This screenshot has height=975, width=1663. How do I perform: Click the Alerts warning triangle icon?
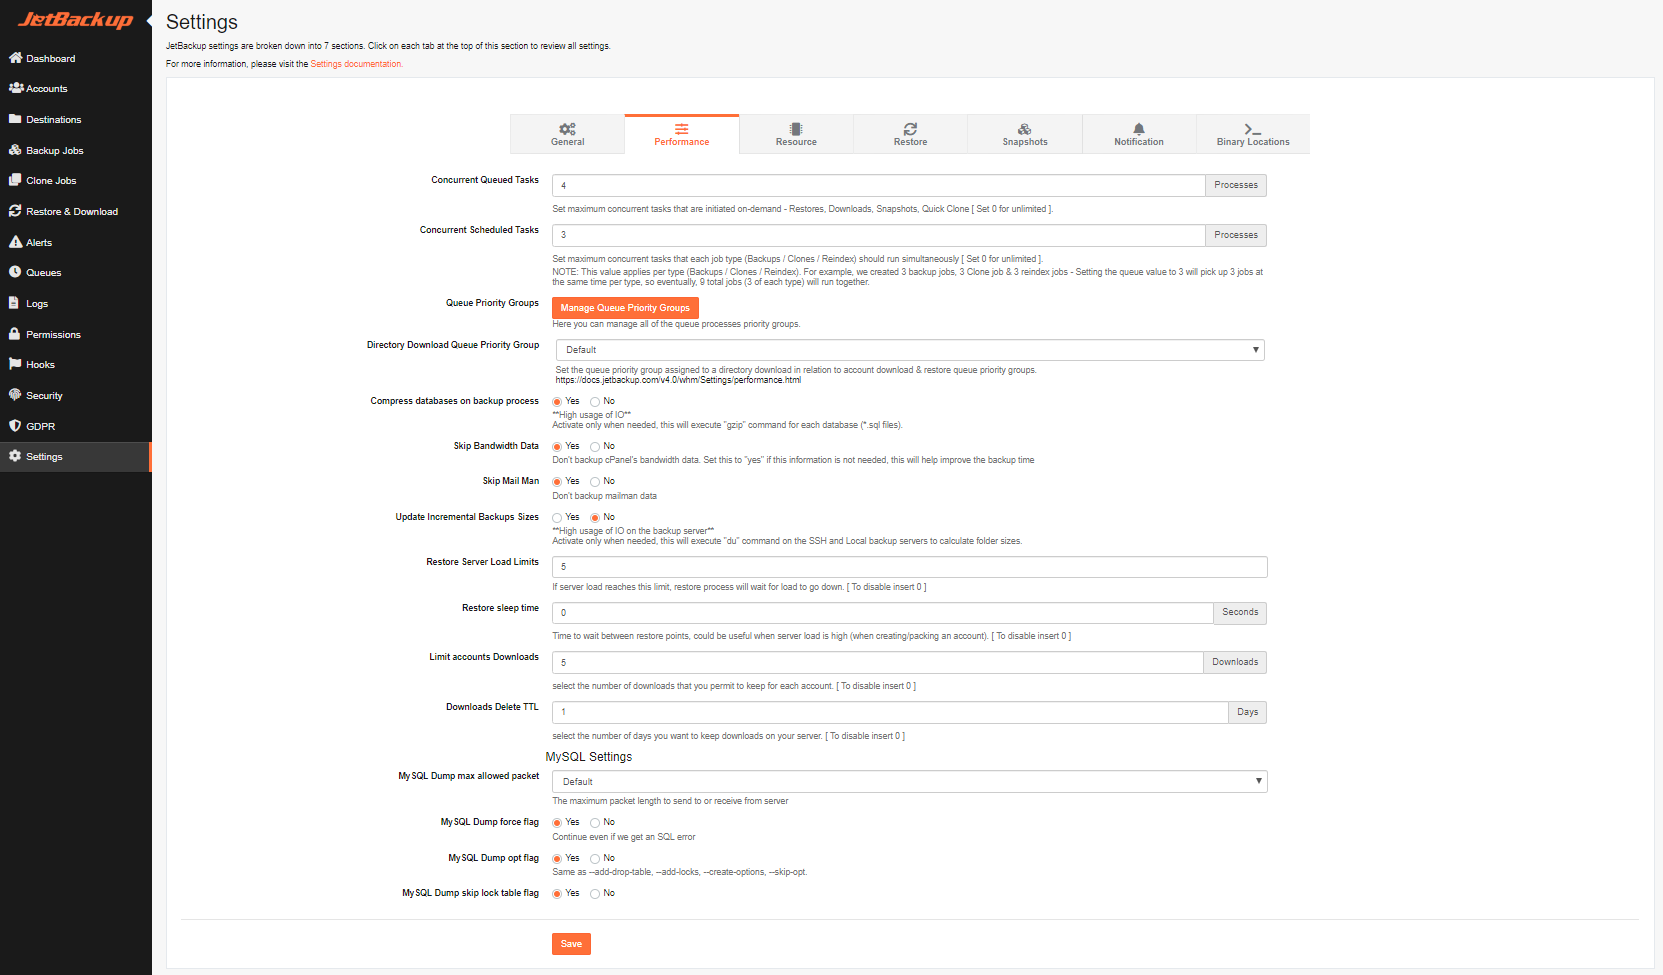click(x=15, y=242)
